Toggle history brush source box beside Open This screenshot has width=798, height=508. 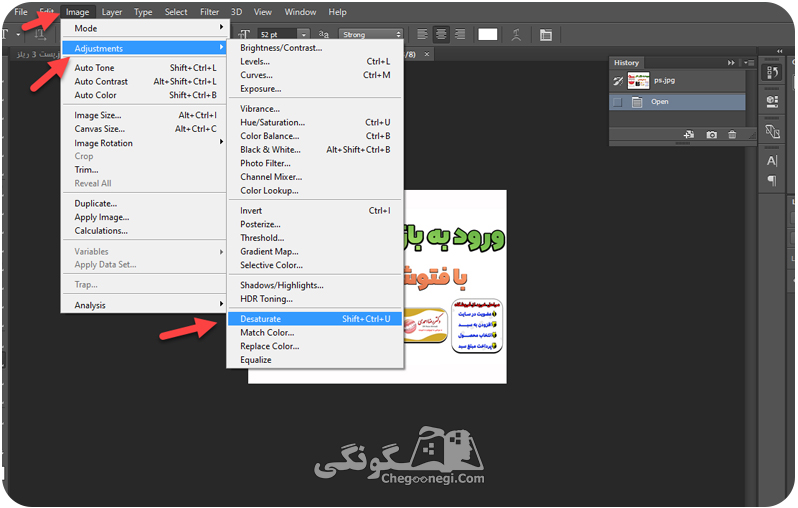618,102
